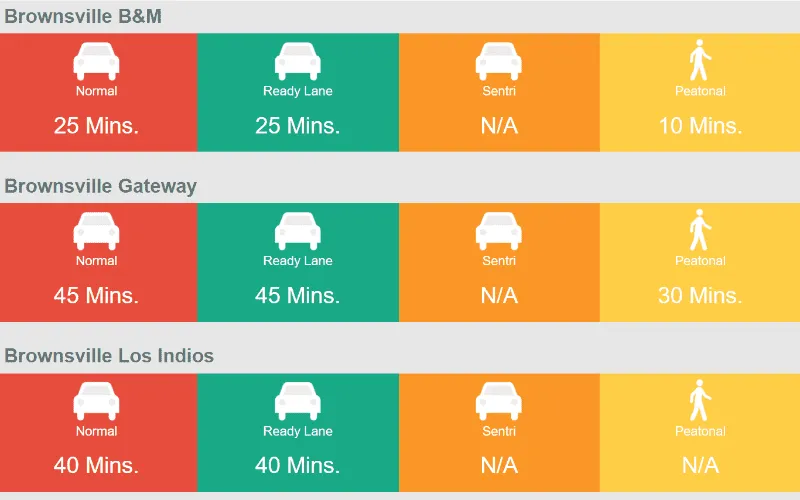
Task: Select the Brownsville Gateway heading
Action: (100, 186)
